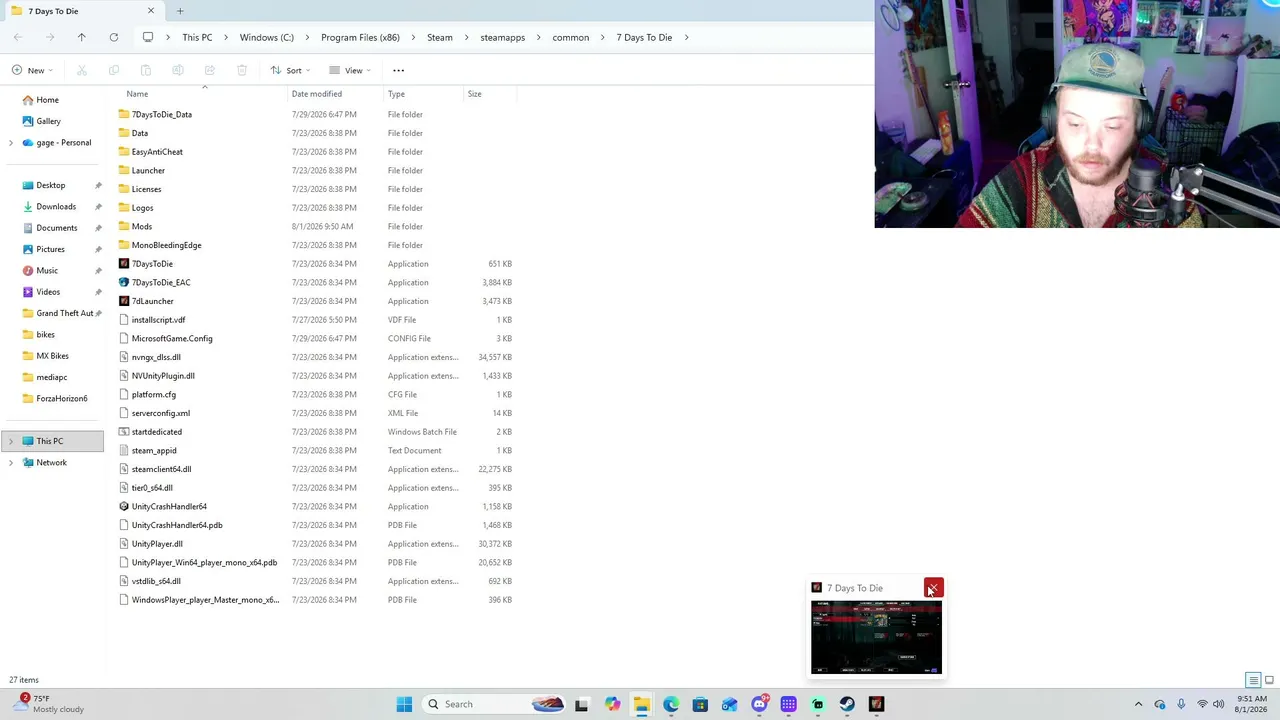Open Discord from the taskbar
The image size is (1280, 720).
pos(759,704)
